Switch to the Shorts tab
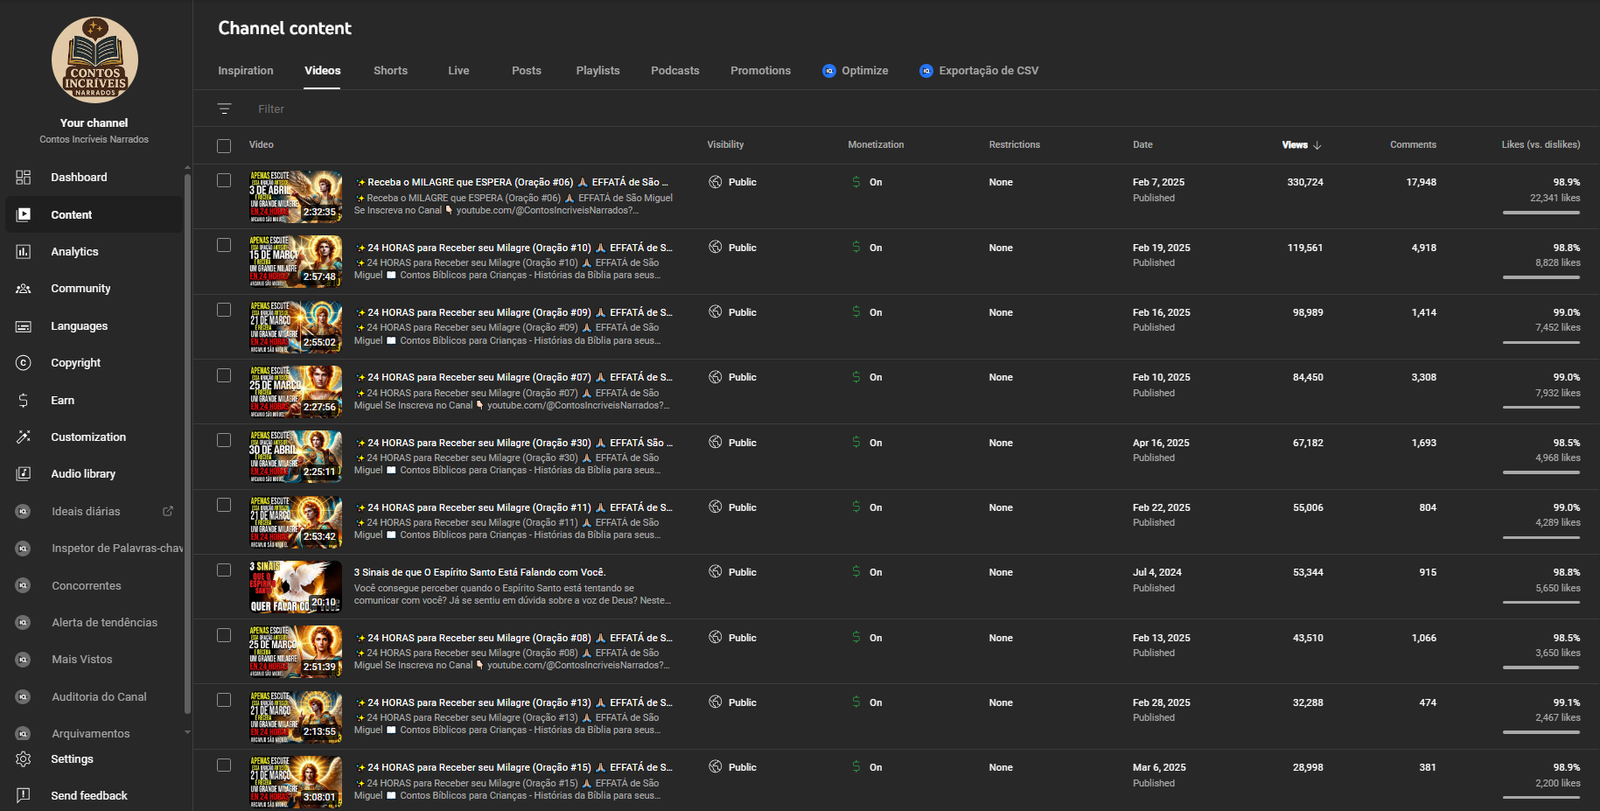Screen dimensions: 1600x811 390,71
